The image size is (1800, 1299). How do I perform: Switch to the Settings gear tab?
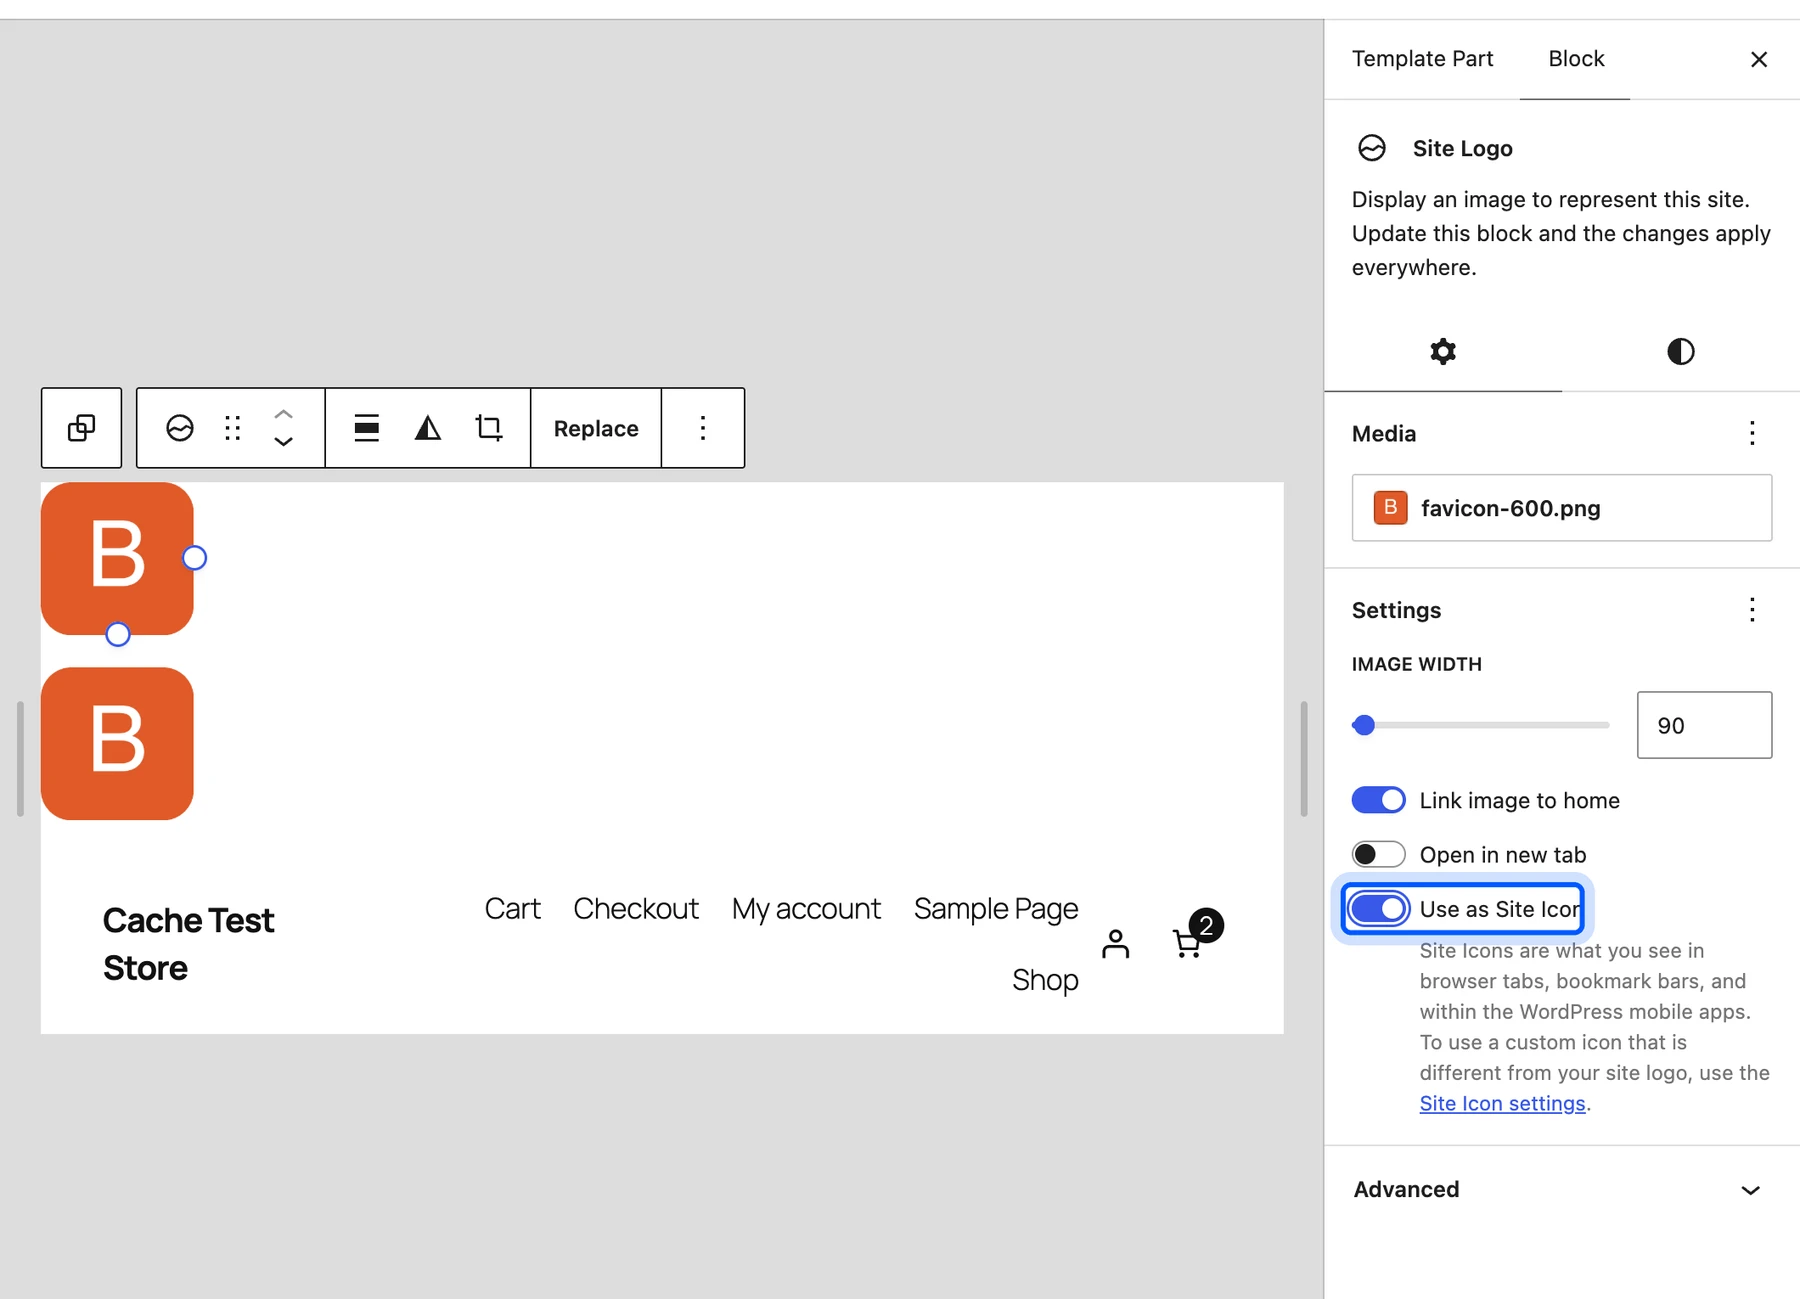(1443, 351)
